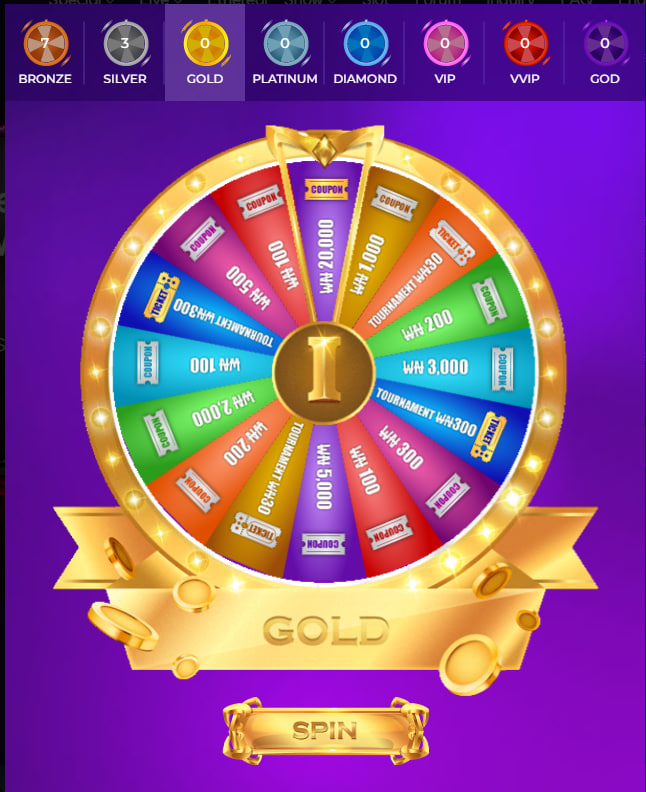
Task: Select the red VVIP wheel icon
Action: click(x=525, y=43)
